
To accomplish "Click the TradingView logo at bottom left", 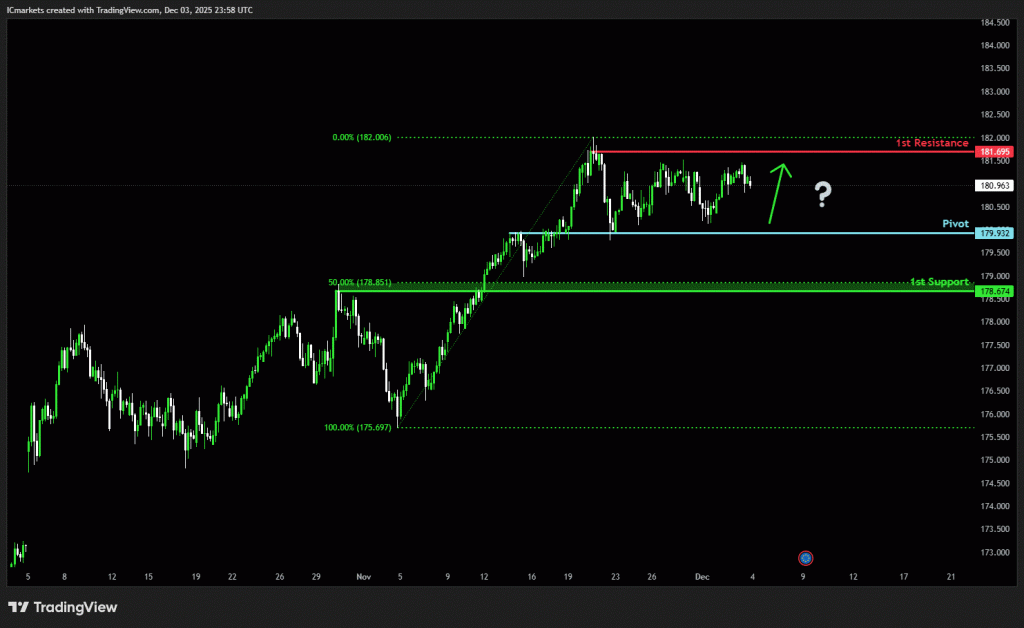I will pyautogui.click(x=63, y=607).
